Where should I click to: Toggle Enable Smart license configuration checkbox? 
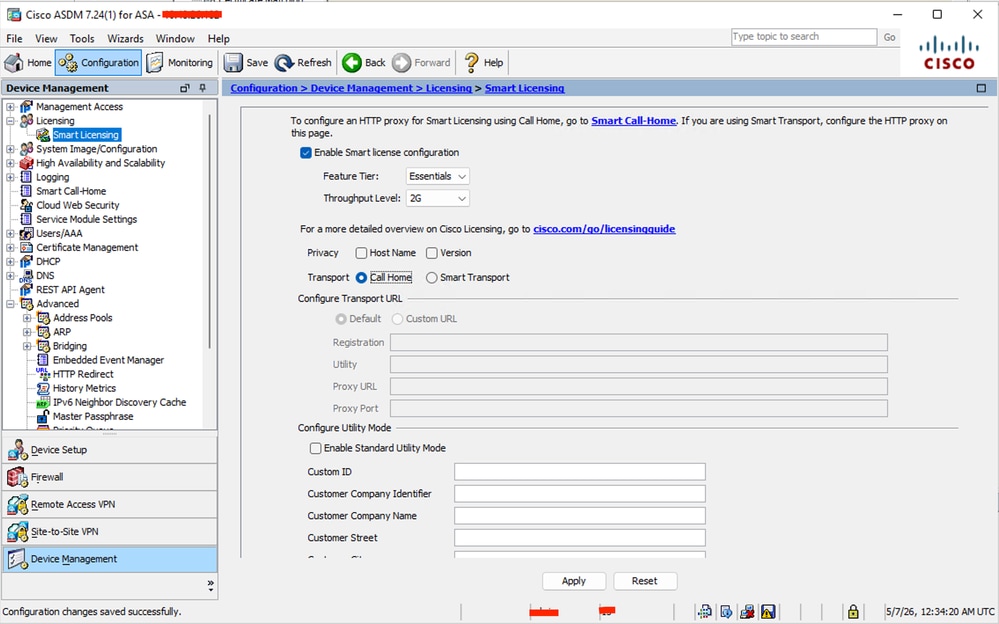click(x=306, y=152)
